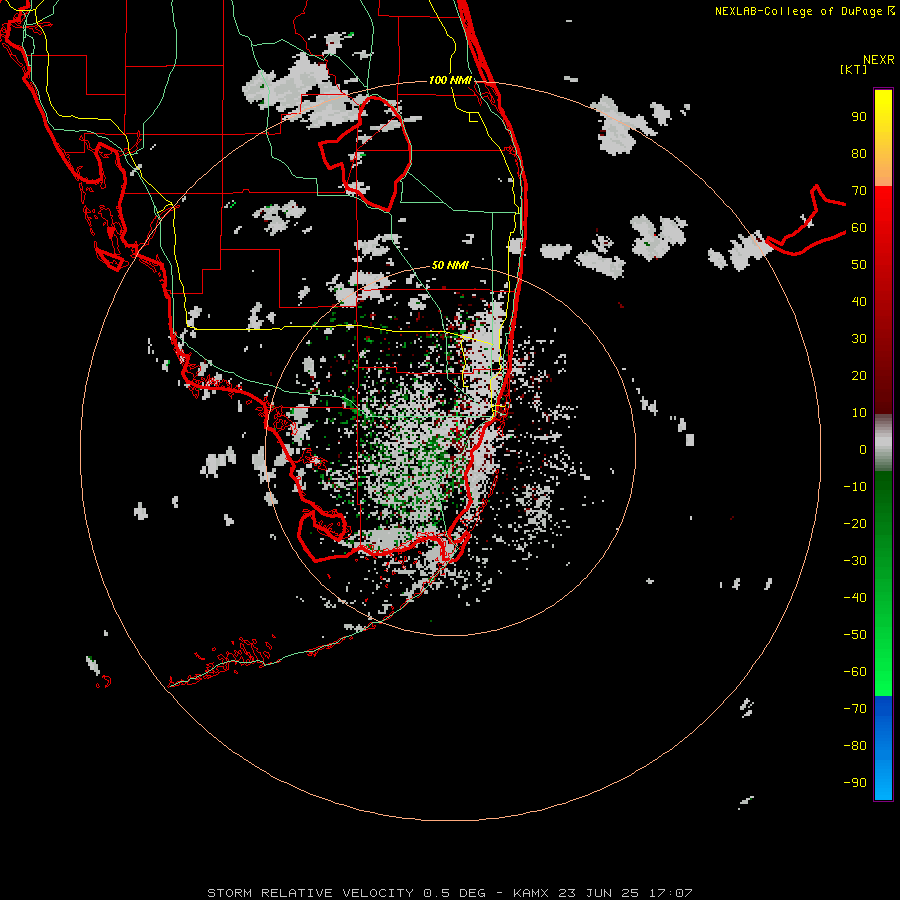Click the -80 value on velocity scale
The image size is (900, 900).
[x=855, y=746]
